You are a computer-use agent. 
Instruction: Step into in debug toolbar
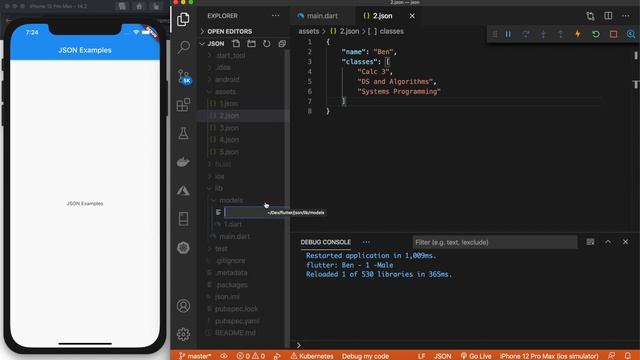point(543,34)
